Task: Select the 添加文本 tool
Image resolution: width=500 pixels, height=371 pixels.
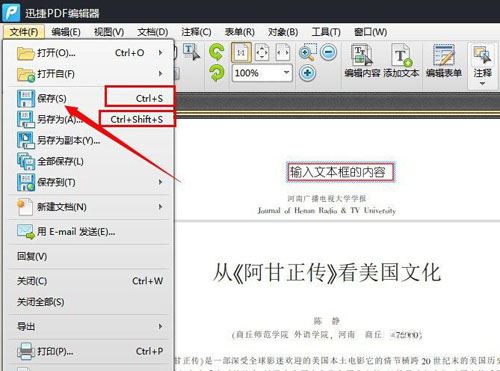Action: (x=401, y=61)
